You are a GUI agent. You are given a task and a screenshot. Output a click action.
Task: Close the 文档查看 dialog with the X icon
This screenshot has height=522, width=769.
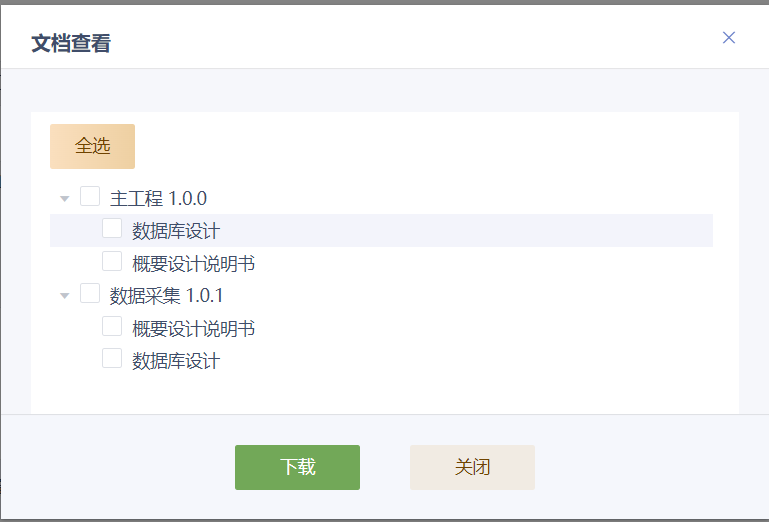point(729,38)
